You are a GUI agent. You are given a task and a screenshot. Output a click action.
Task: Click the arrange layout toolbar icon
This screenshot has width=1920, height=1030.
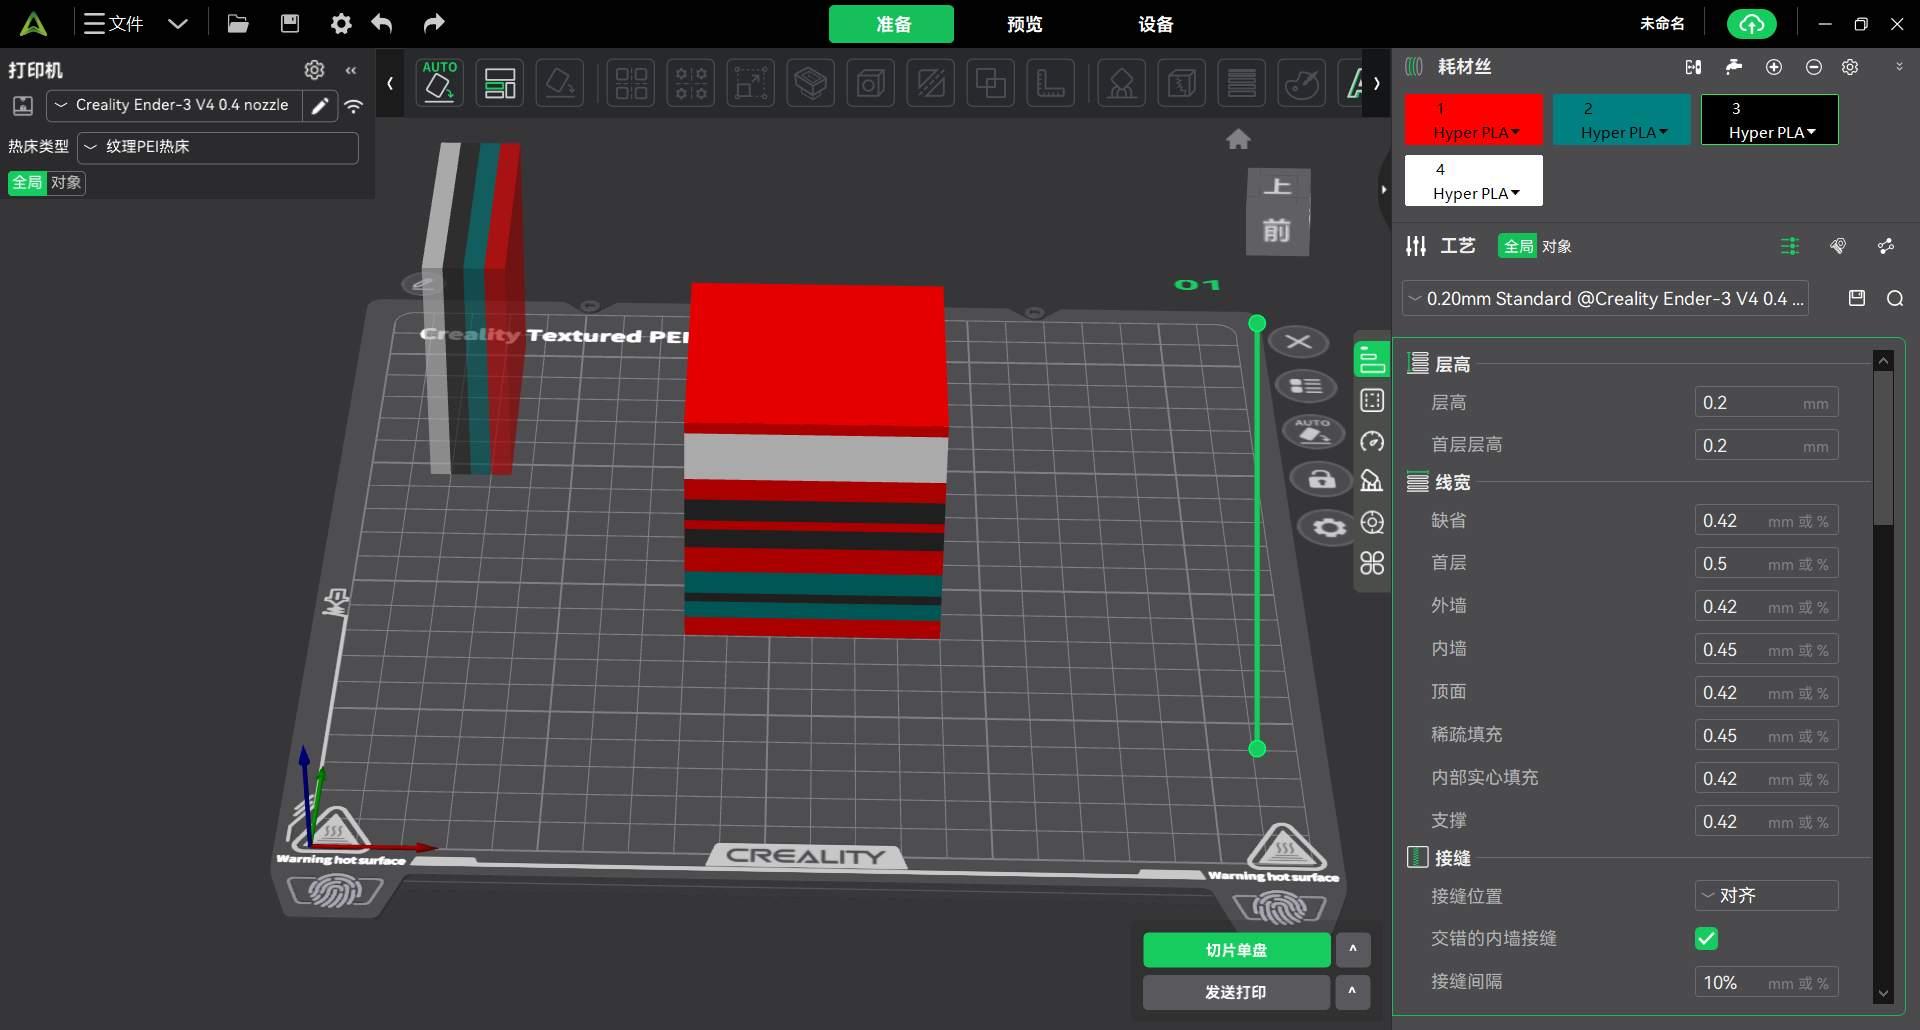pos(500,83)
